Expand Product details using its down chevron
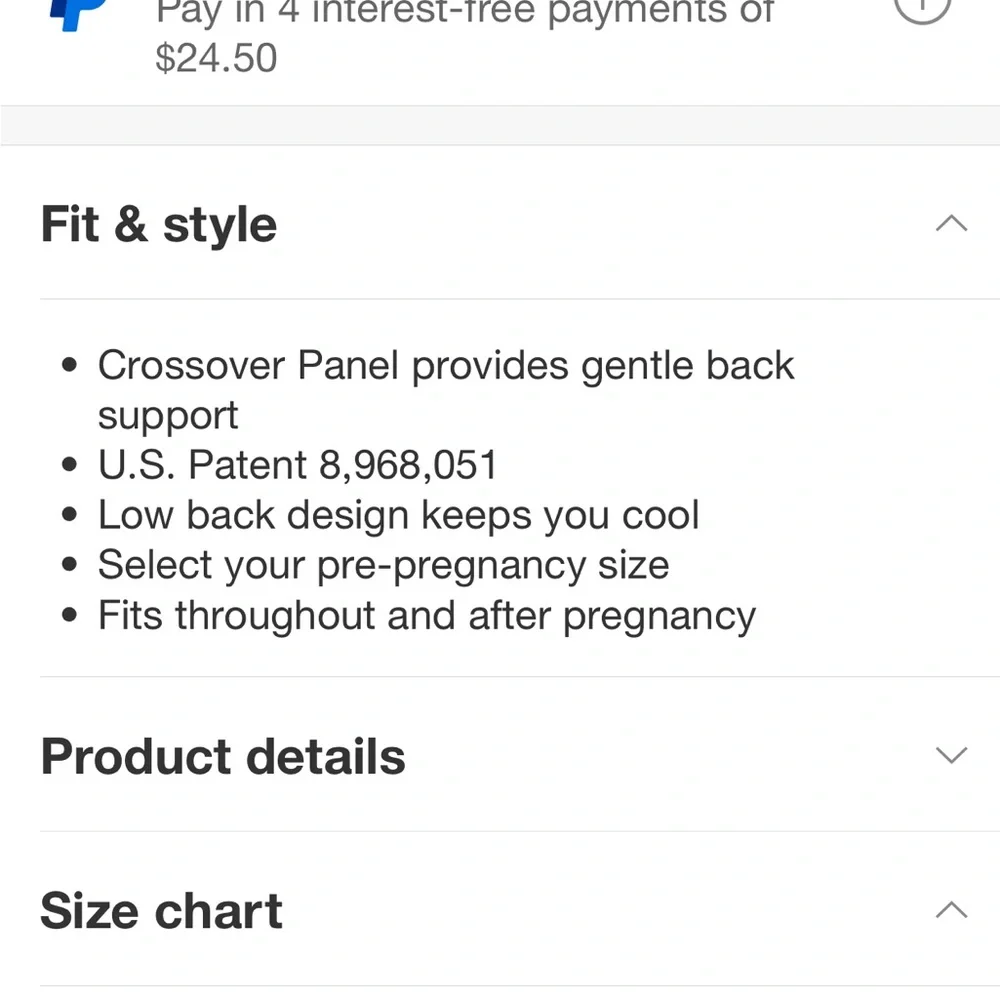The image size is (1000, 1000). tap(951, 754)
